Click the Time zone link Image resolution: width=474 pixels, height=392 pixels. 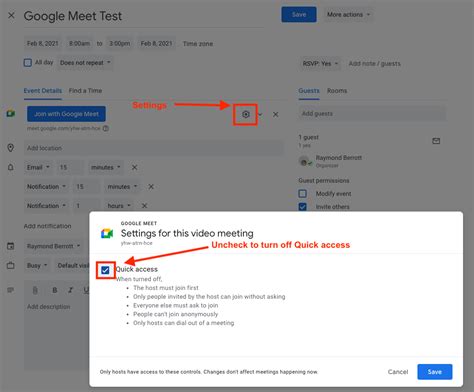click(198, 44)
